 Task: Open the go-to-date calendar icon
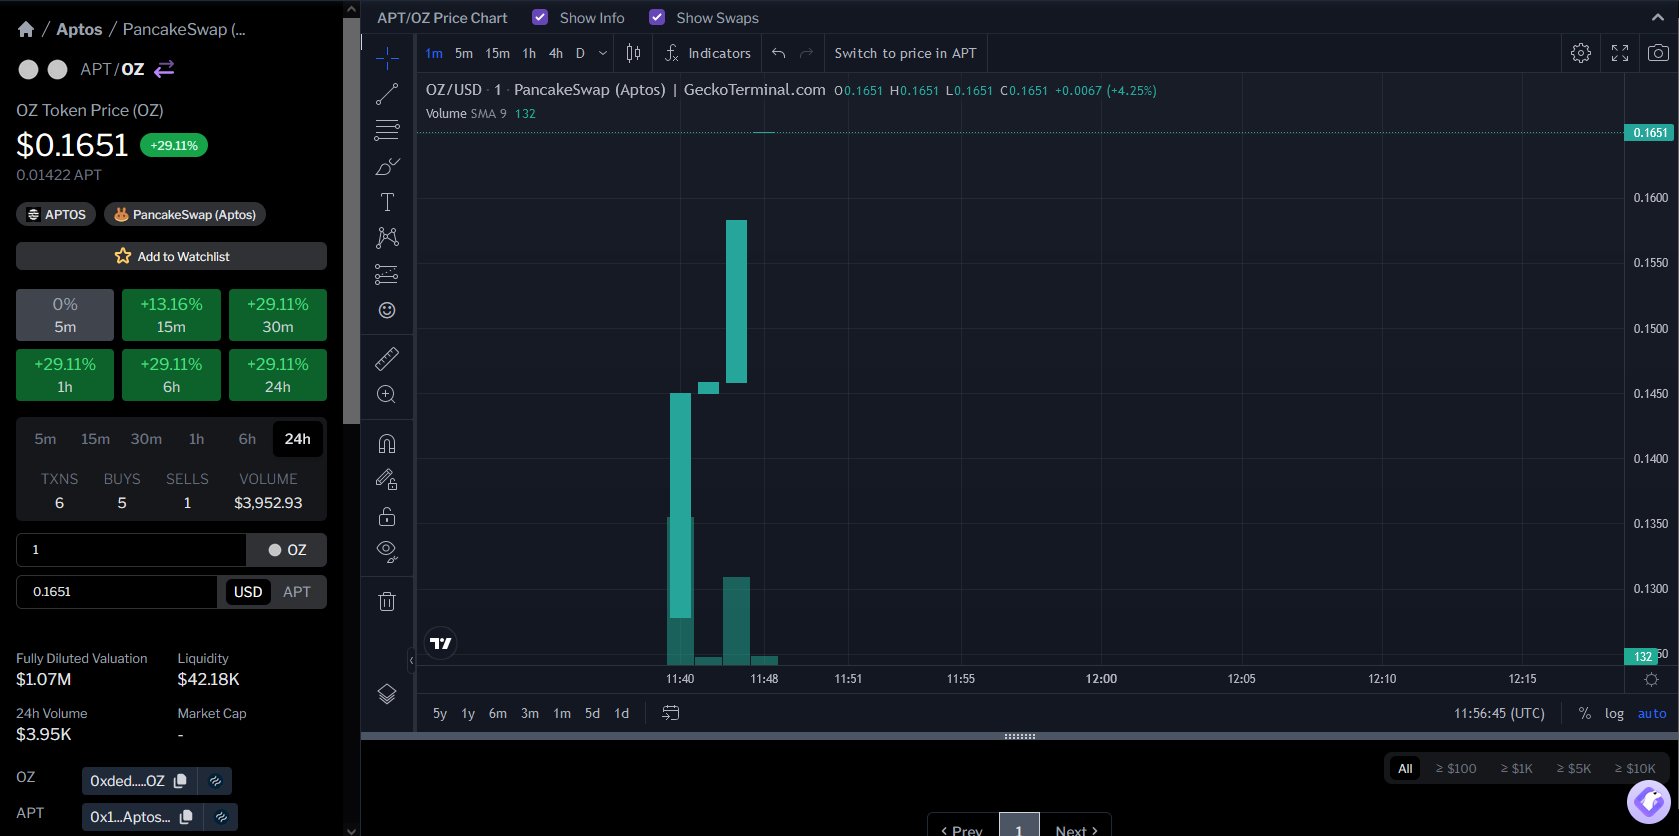(x=671, y=713)
